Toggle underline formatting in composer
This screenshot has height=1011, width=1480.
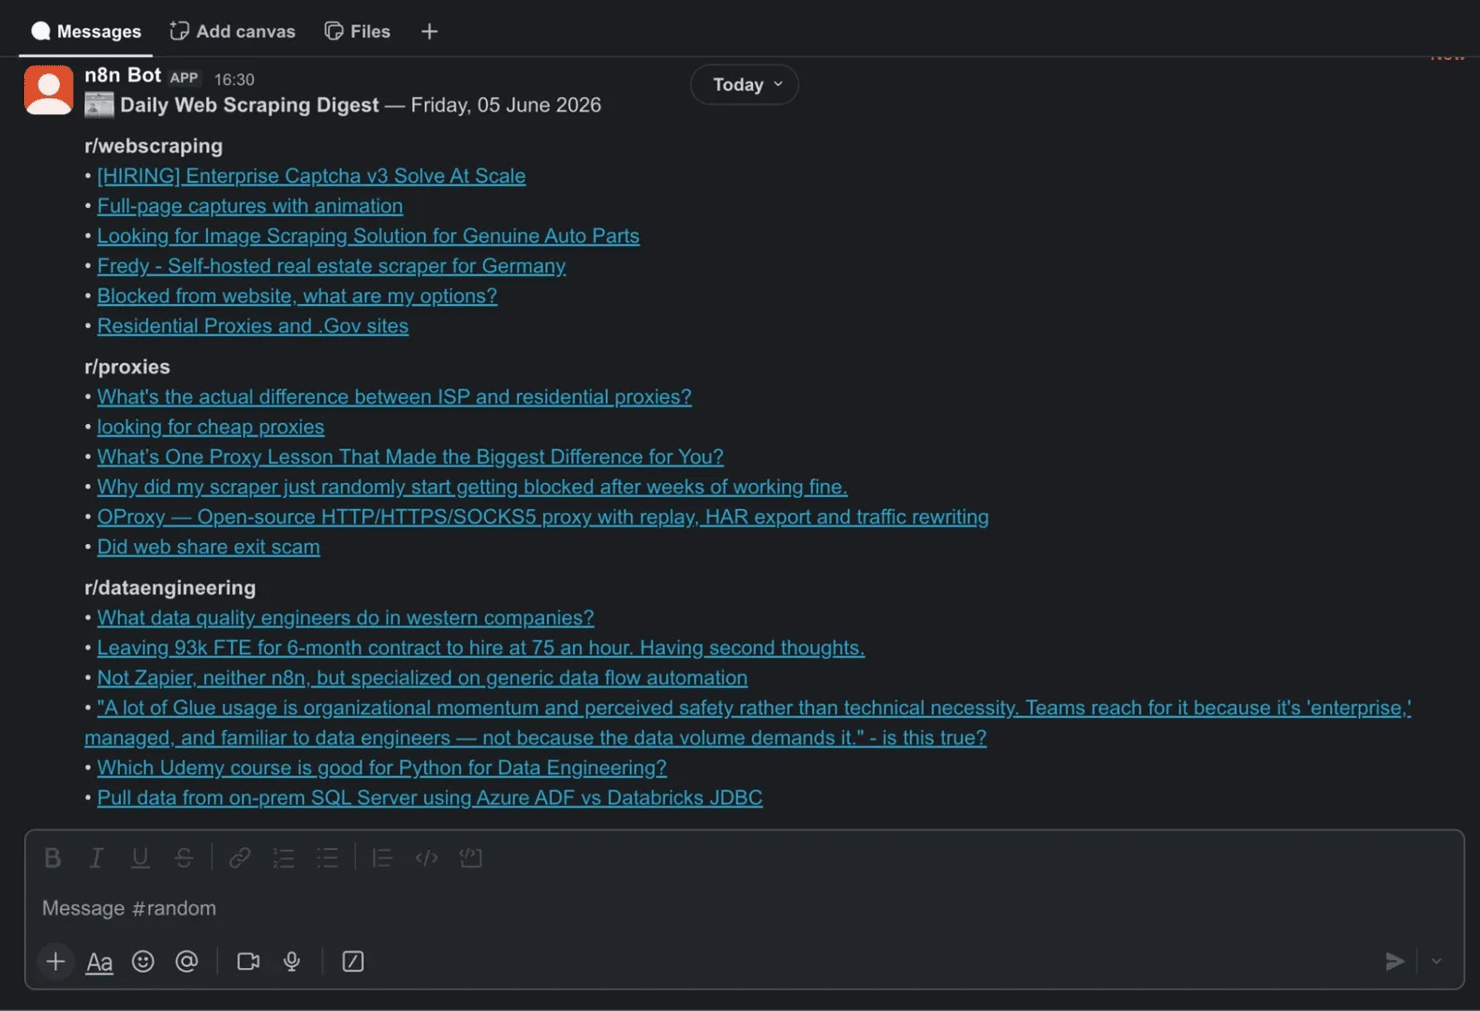point(140,858)
